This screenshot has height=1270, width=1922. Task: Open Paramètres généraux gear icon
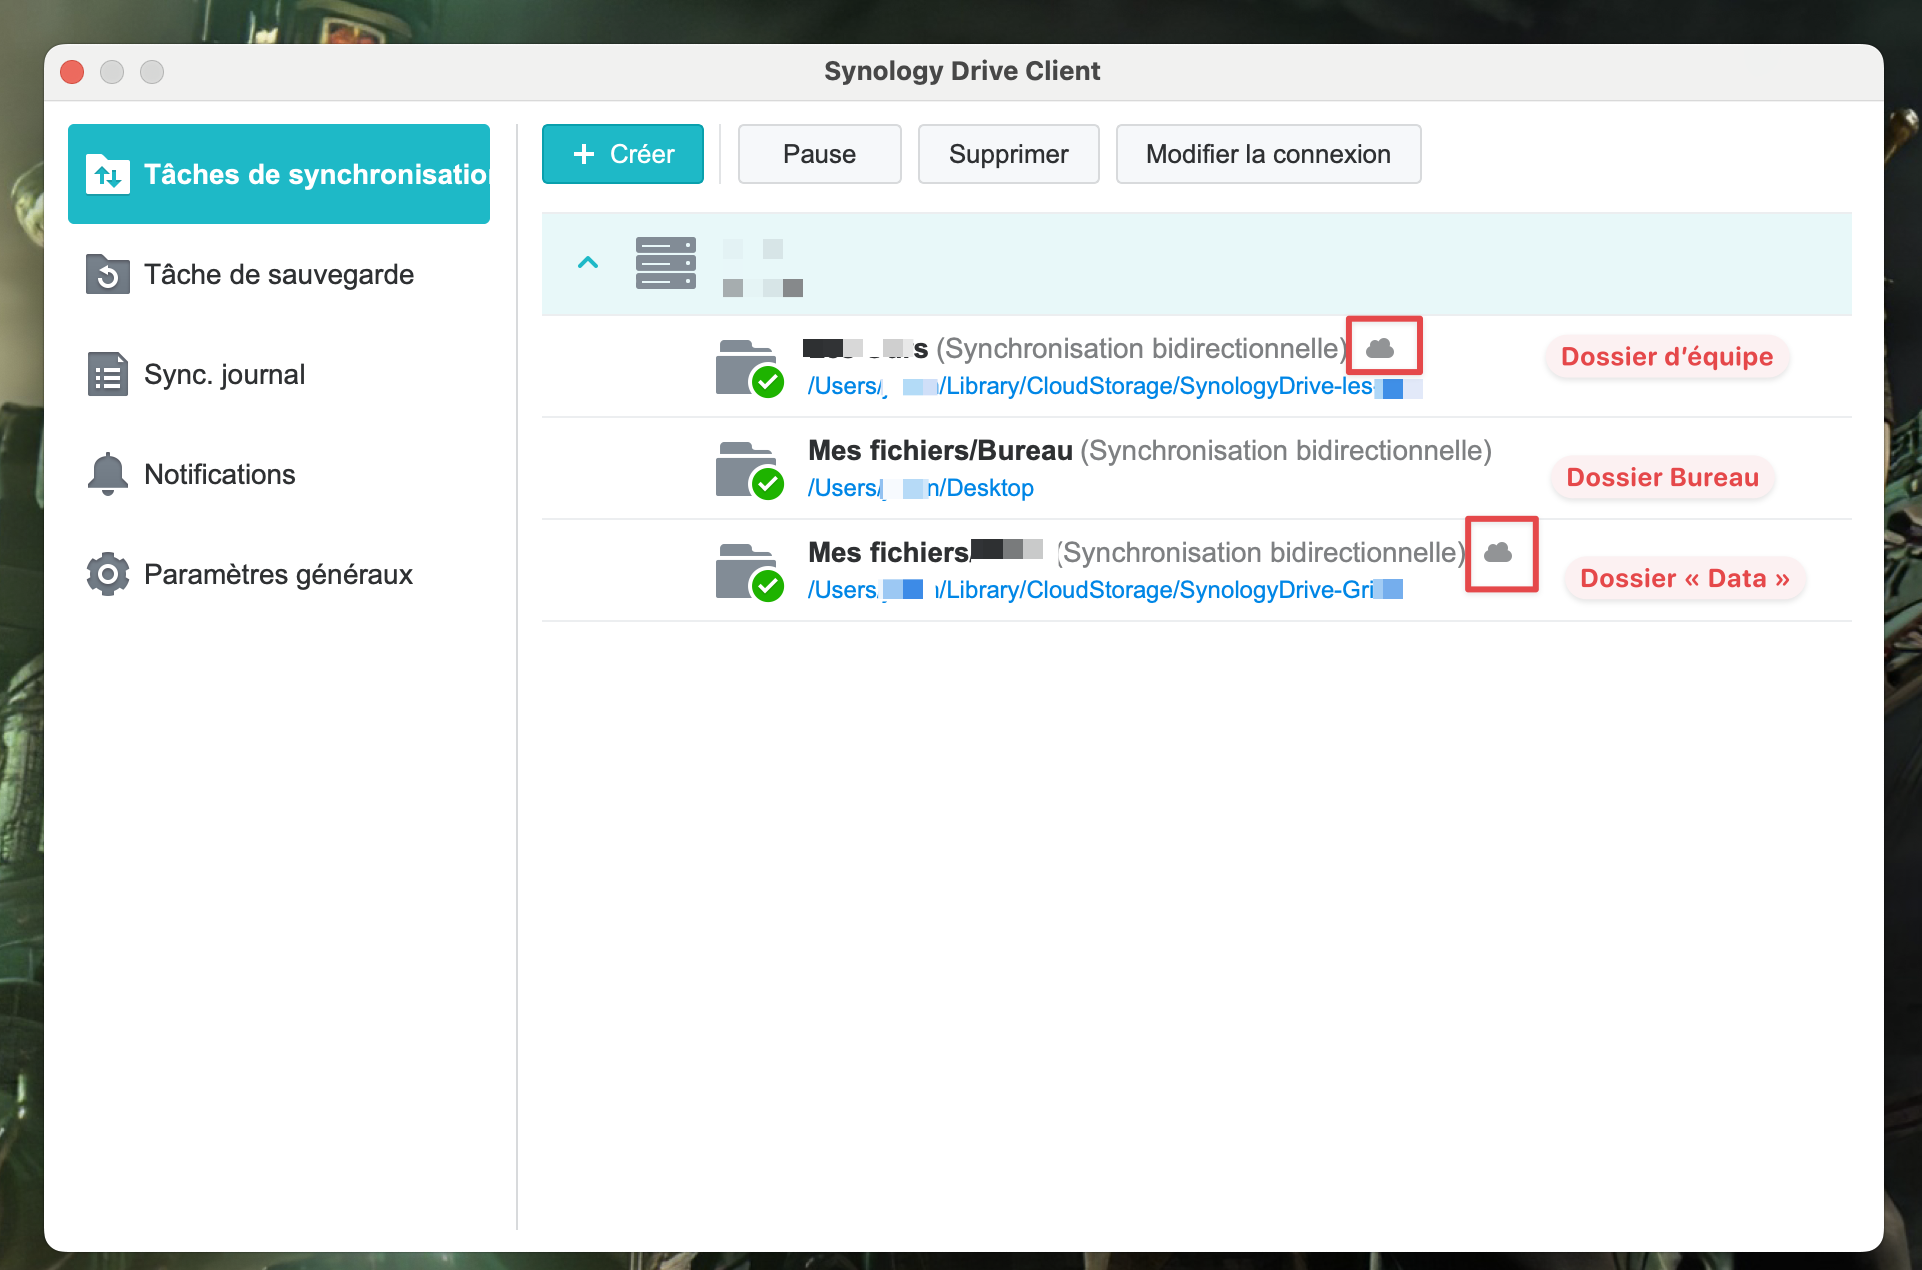tap(108, 574)
